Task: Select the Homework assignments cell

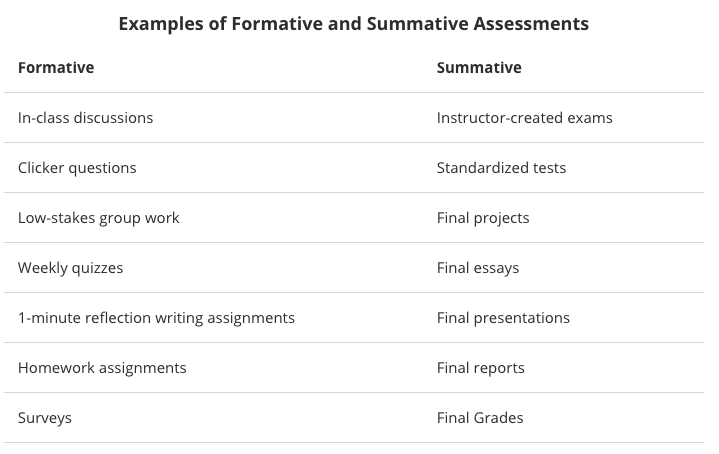Action: coord(102,368)
